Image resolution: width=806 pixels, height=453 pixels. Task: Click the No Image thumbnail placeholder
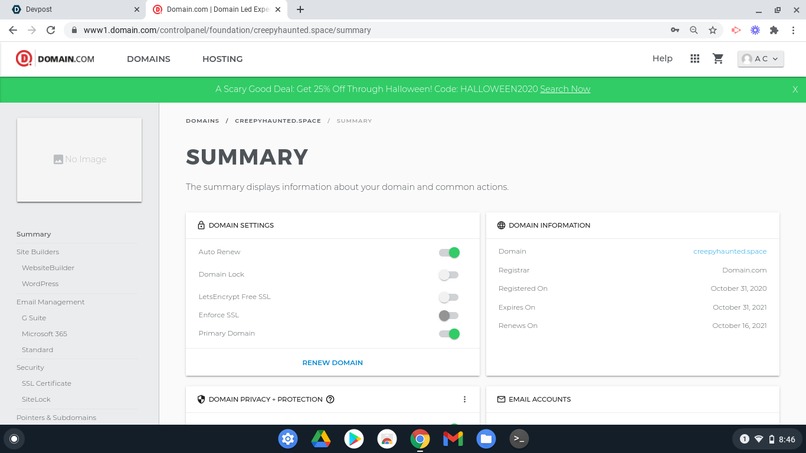tap(79, 160)
